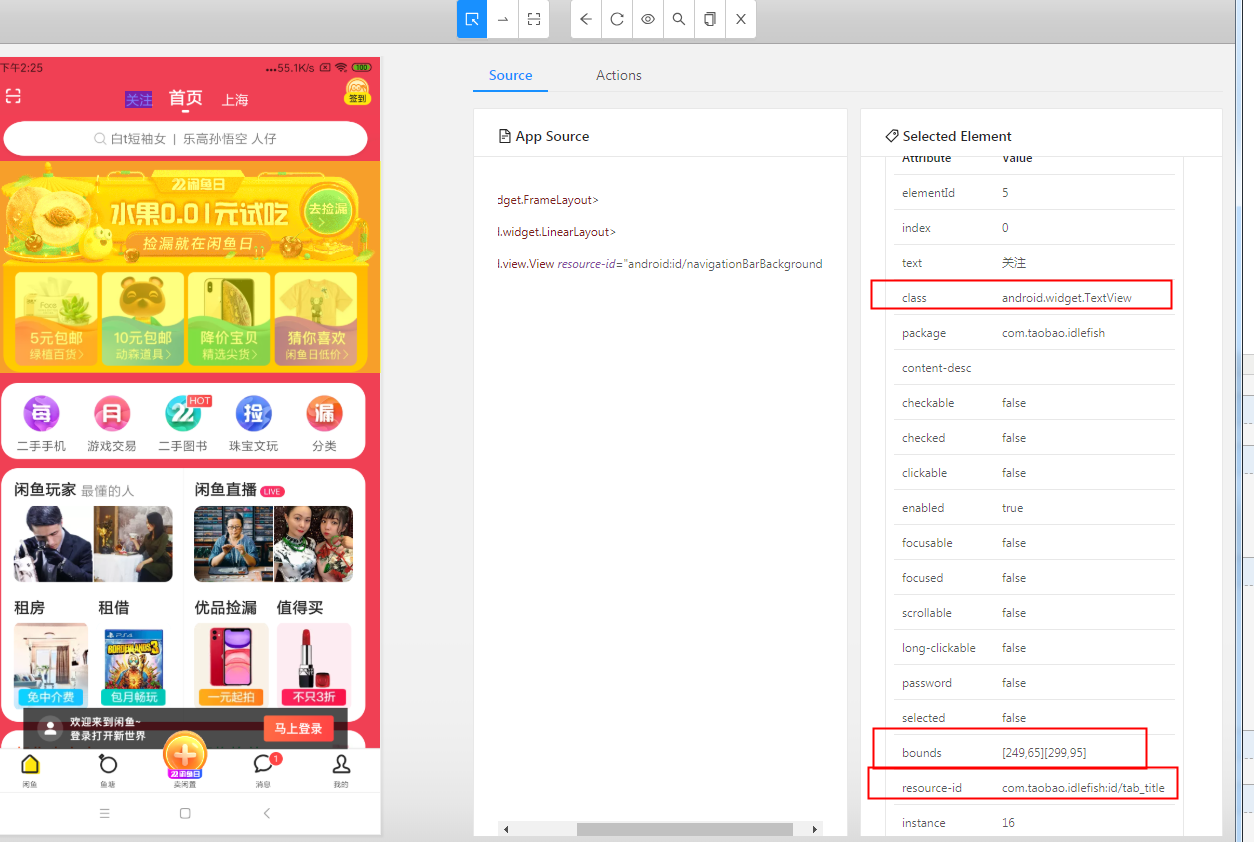Screen dimensions: 1254x842
Task: Tap the 分类 category icon
Action: point(324,413)
